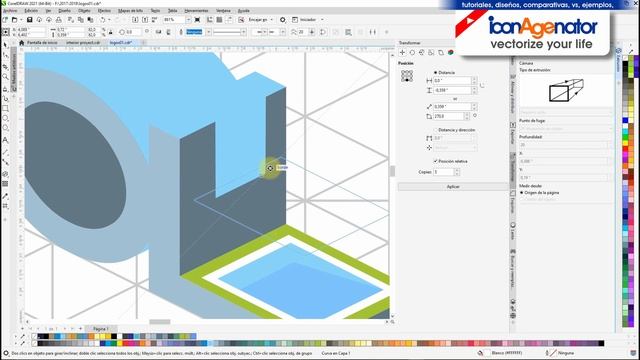Click the Options gear icon in toolbar

pos(282,20)
